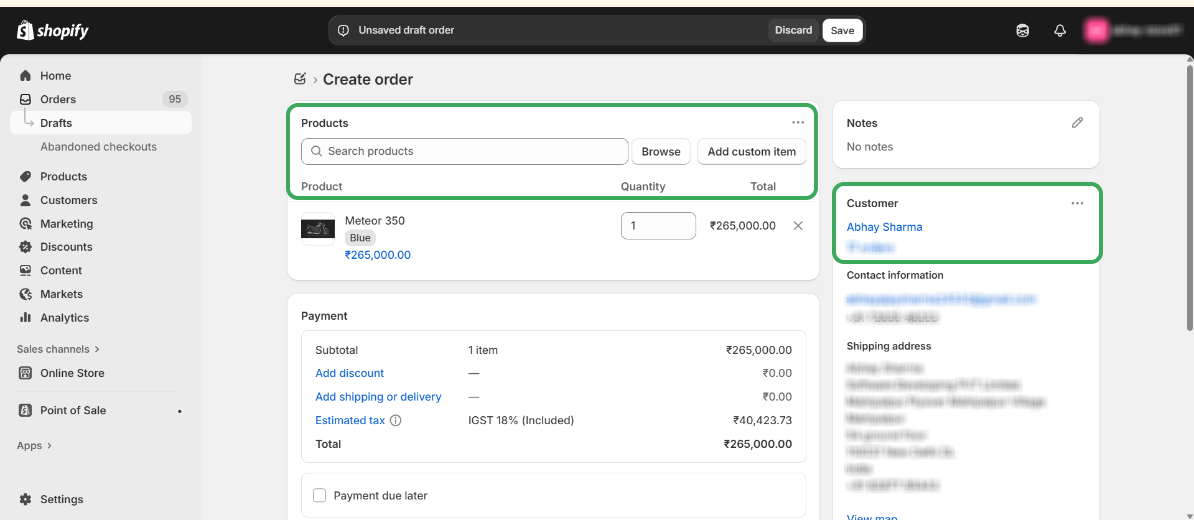Click the Add discount link
This screenshot has height=520, width=1194.
click(x=349, y=373)
